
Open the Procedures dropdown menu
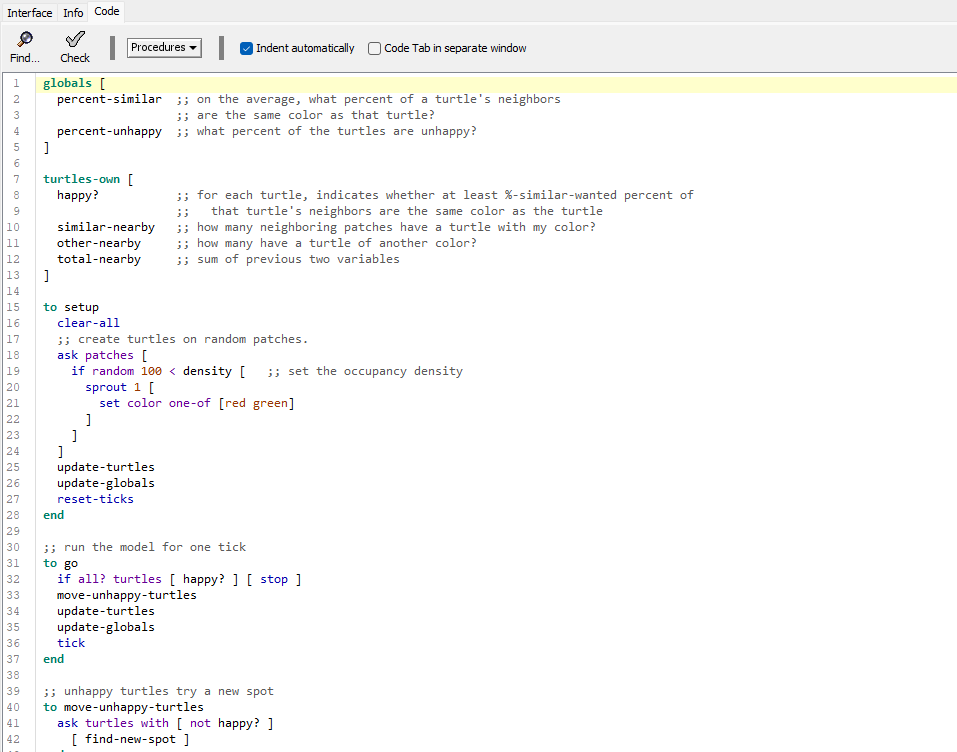(165, 47)
